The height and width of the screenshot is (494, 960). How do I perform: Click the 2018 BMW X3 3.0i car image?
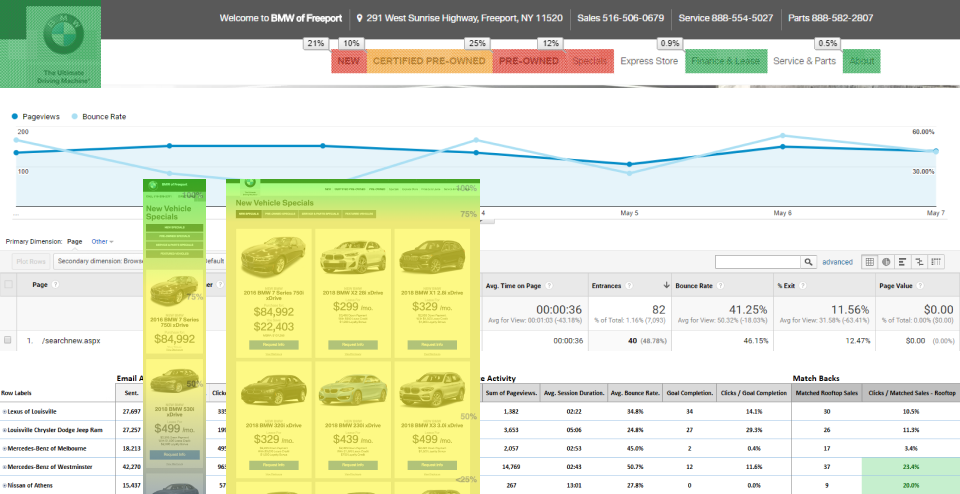[x=432, y=392]
